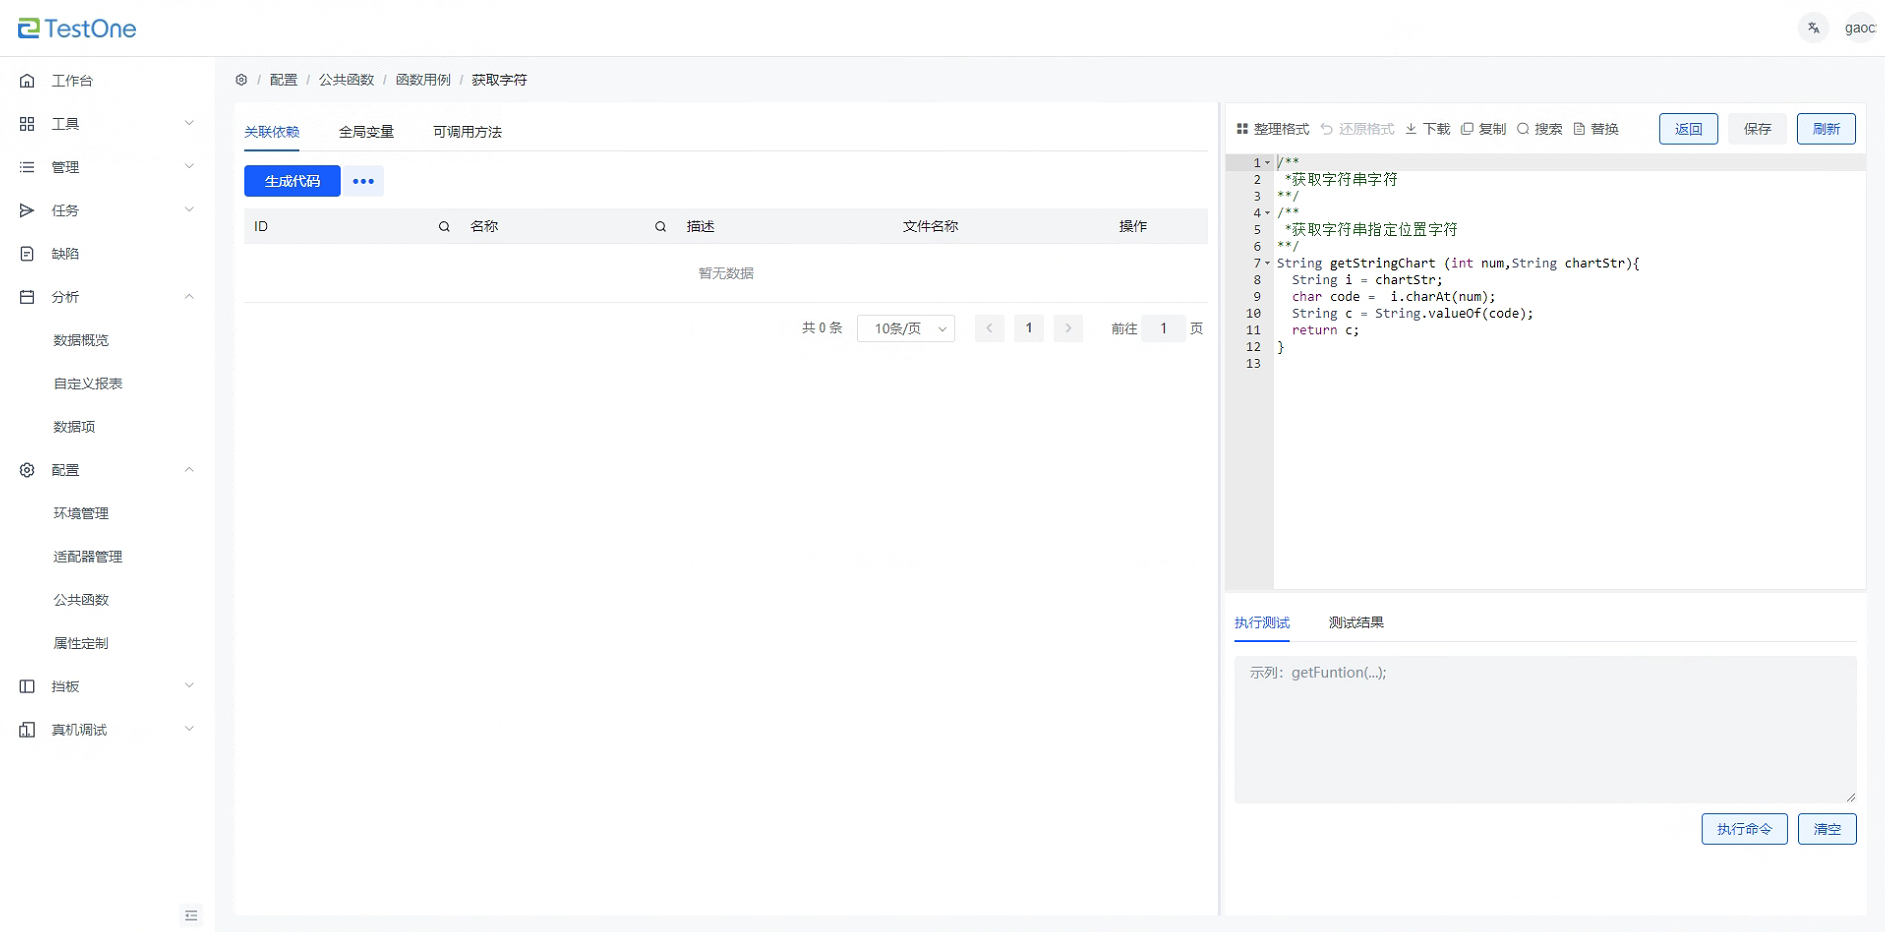Click the 保存 button
Screen dimensions: 1886x932
[1757, 129]
